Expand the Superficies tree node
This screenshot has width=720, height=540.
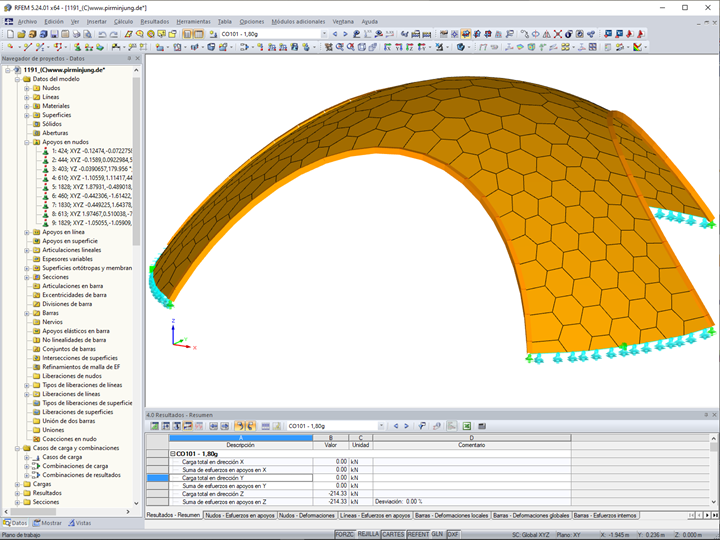tap(27, 115)
